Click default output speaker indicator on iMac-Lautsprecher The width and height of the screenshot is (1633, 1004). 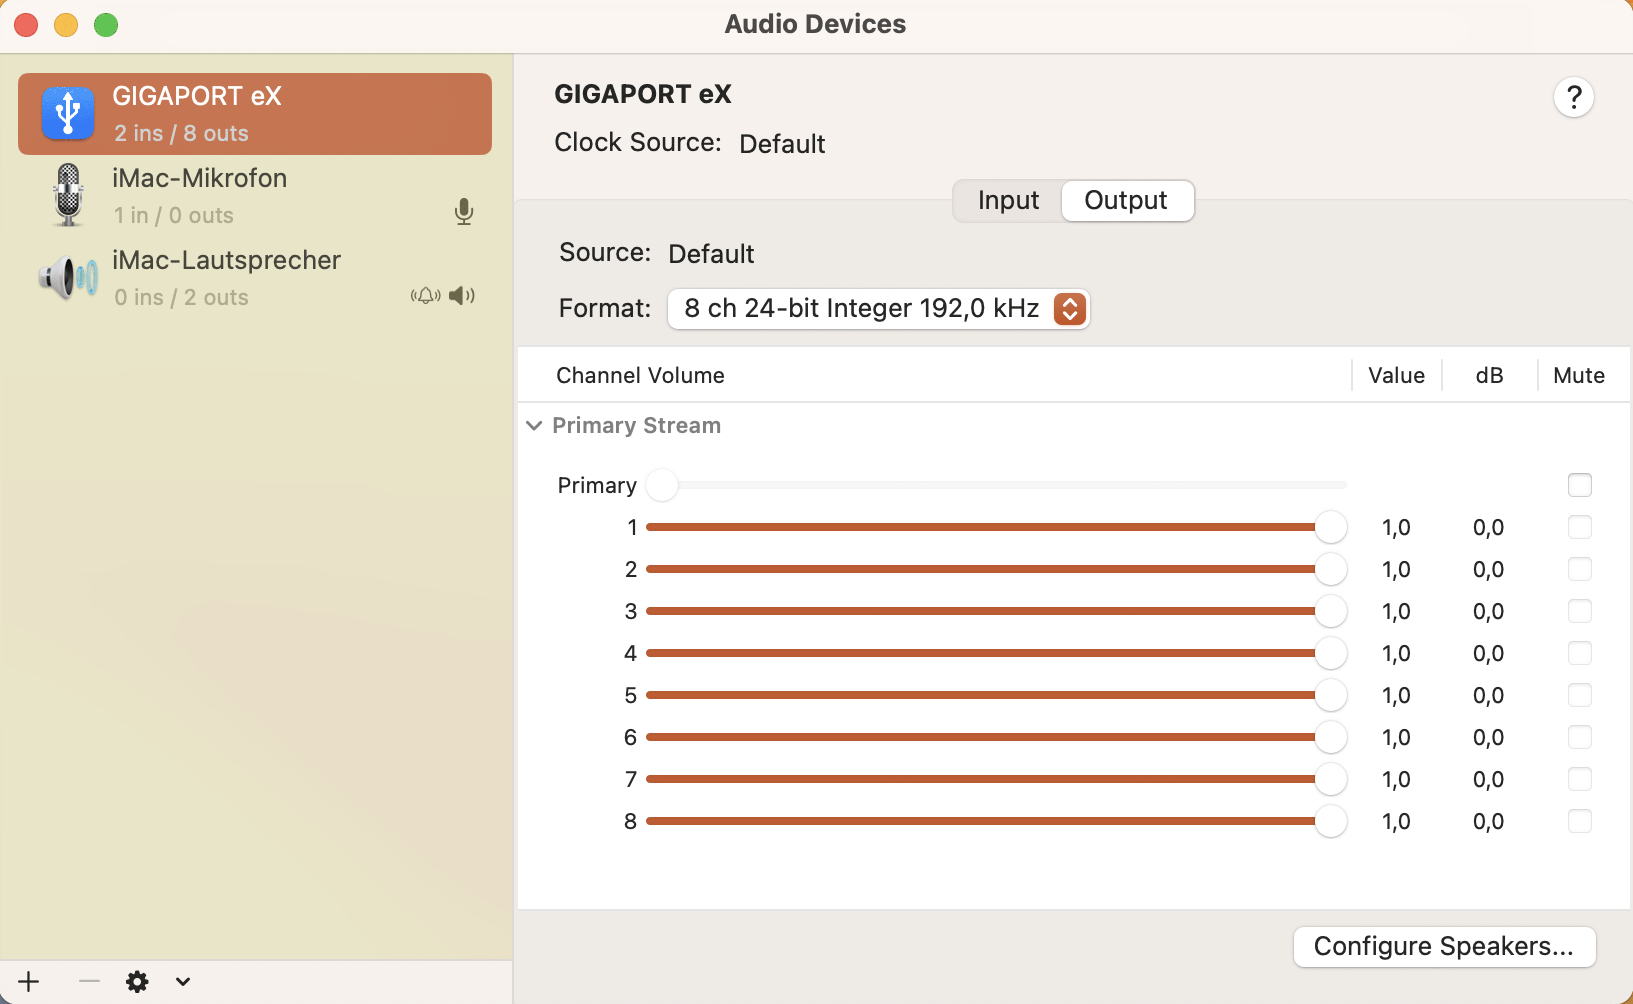[x=462, y=295]
